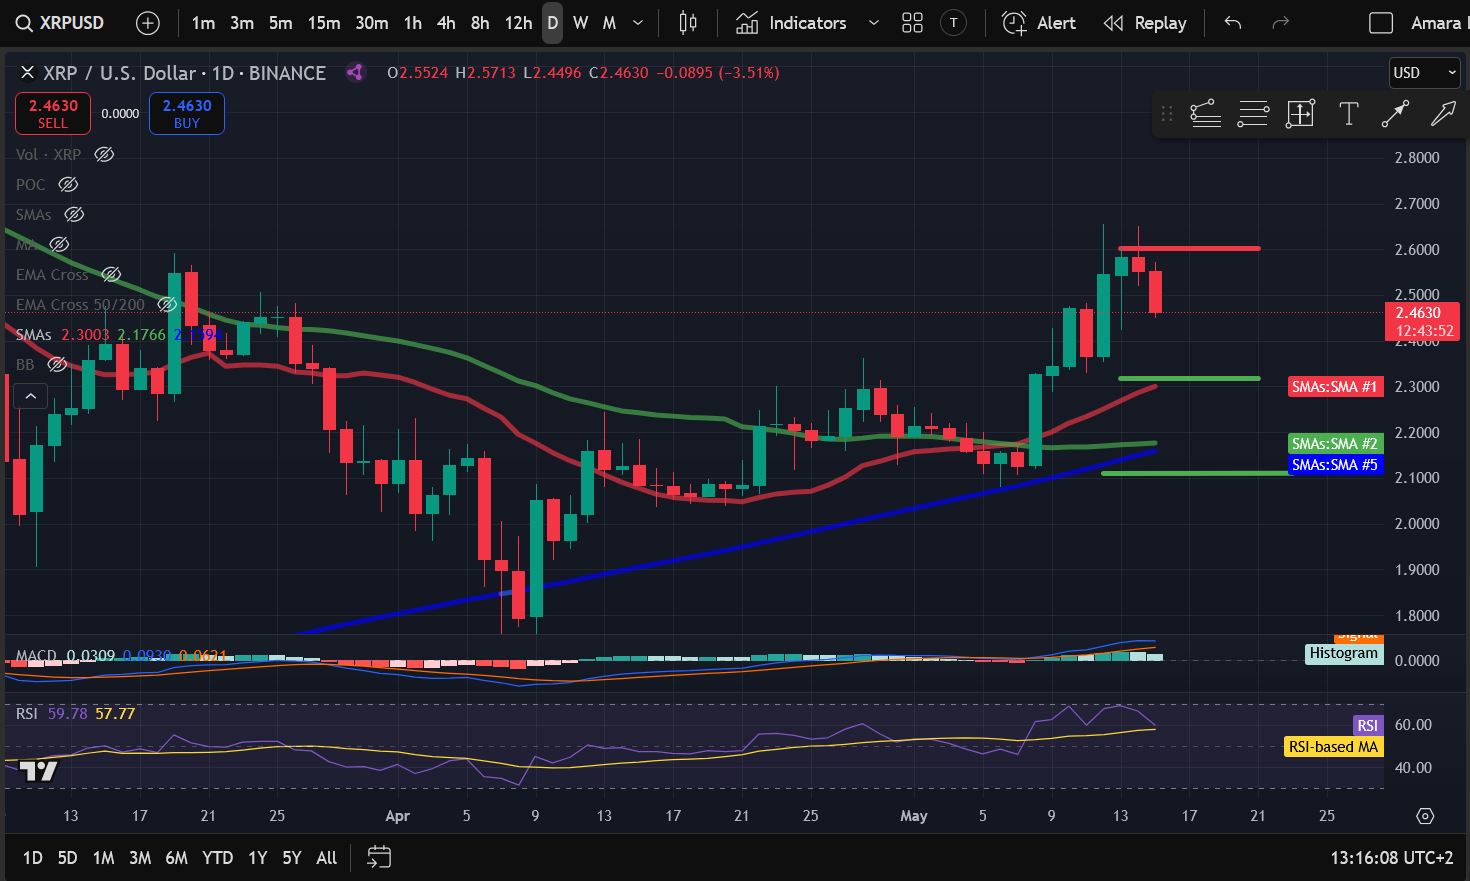The image size is (1470, 881).
Task: Select the Text drawing tool
Action: tap(1348, 114)
